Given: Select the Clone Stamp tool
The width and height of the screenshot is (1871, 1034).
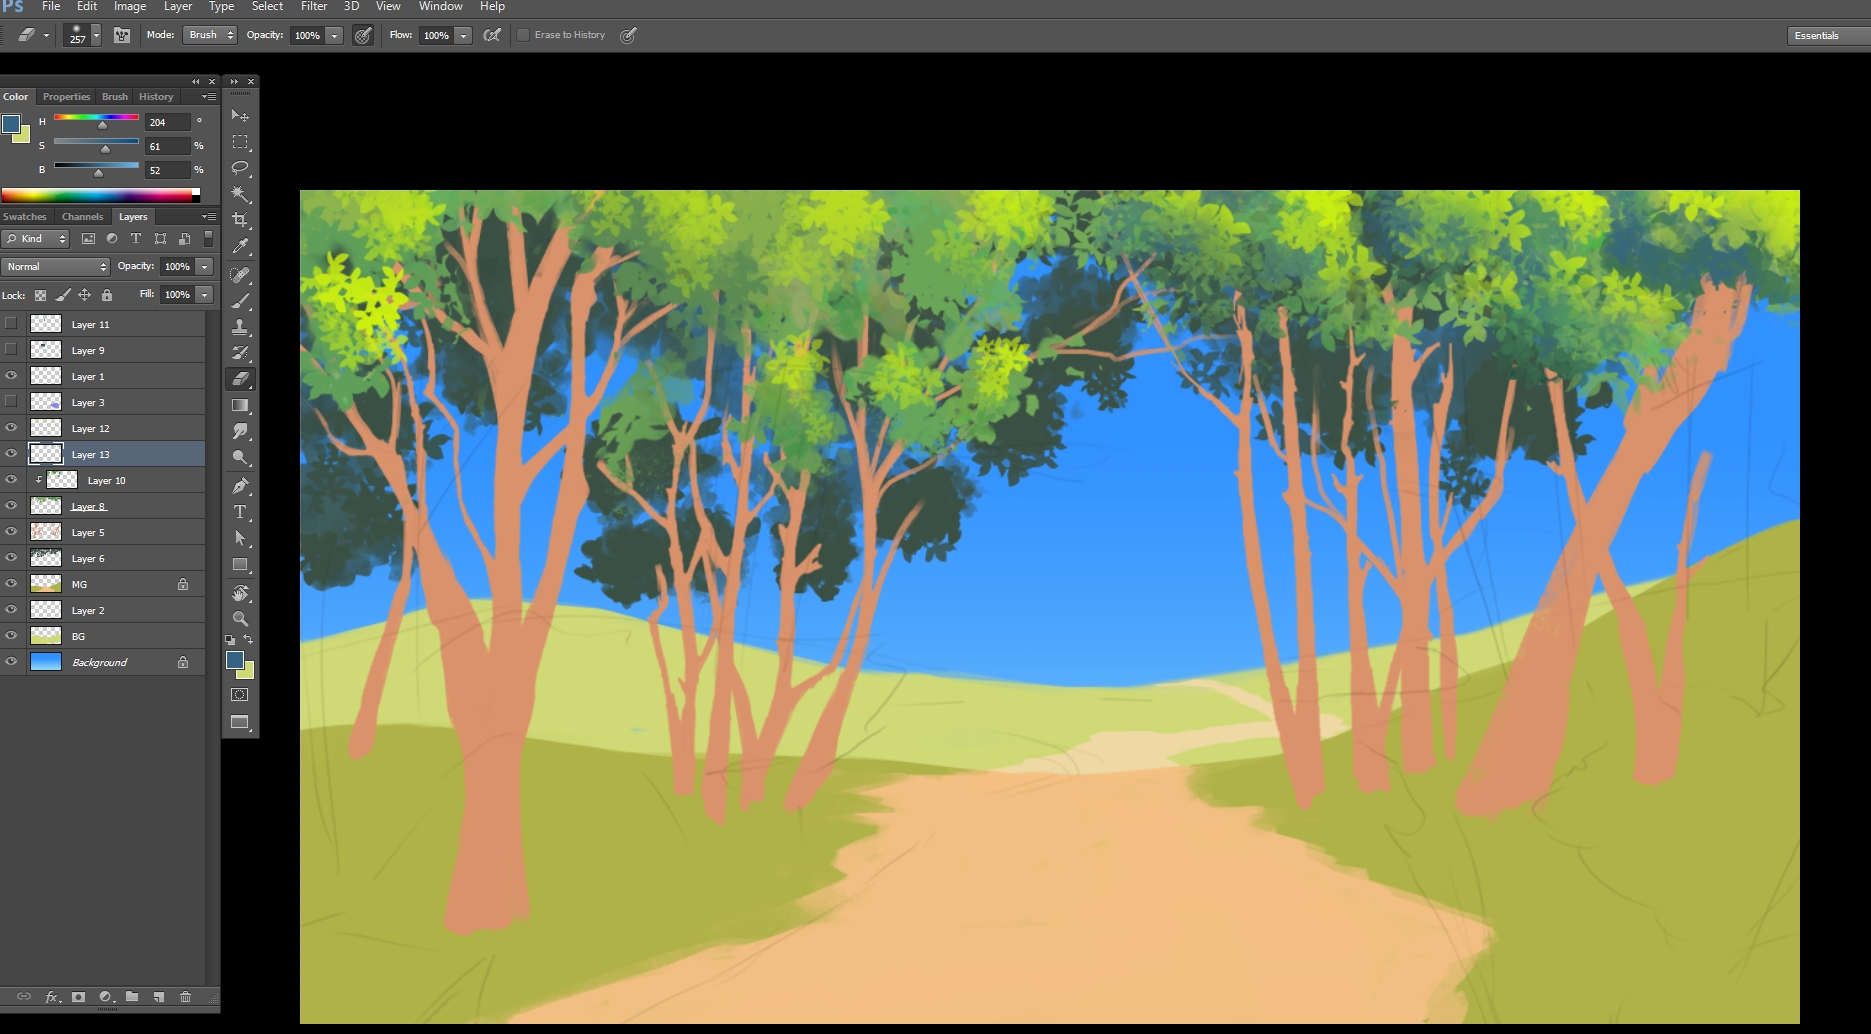Looking at the screenshot, I should coord(240,327).
